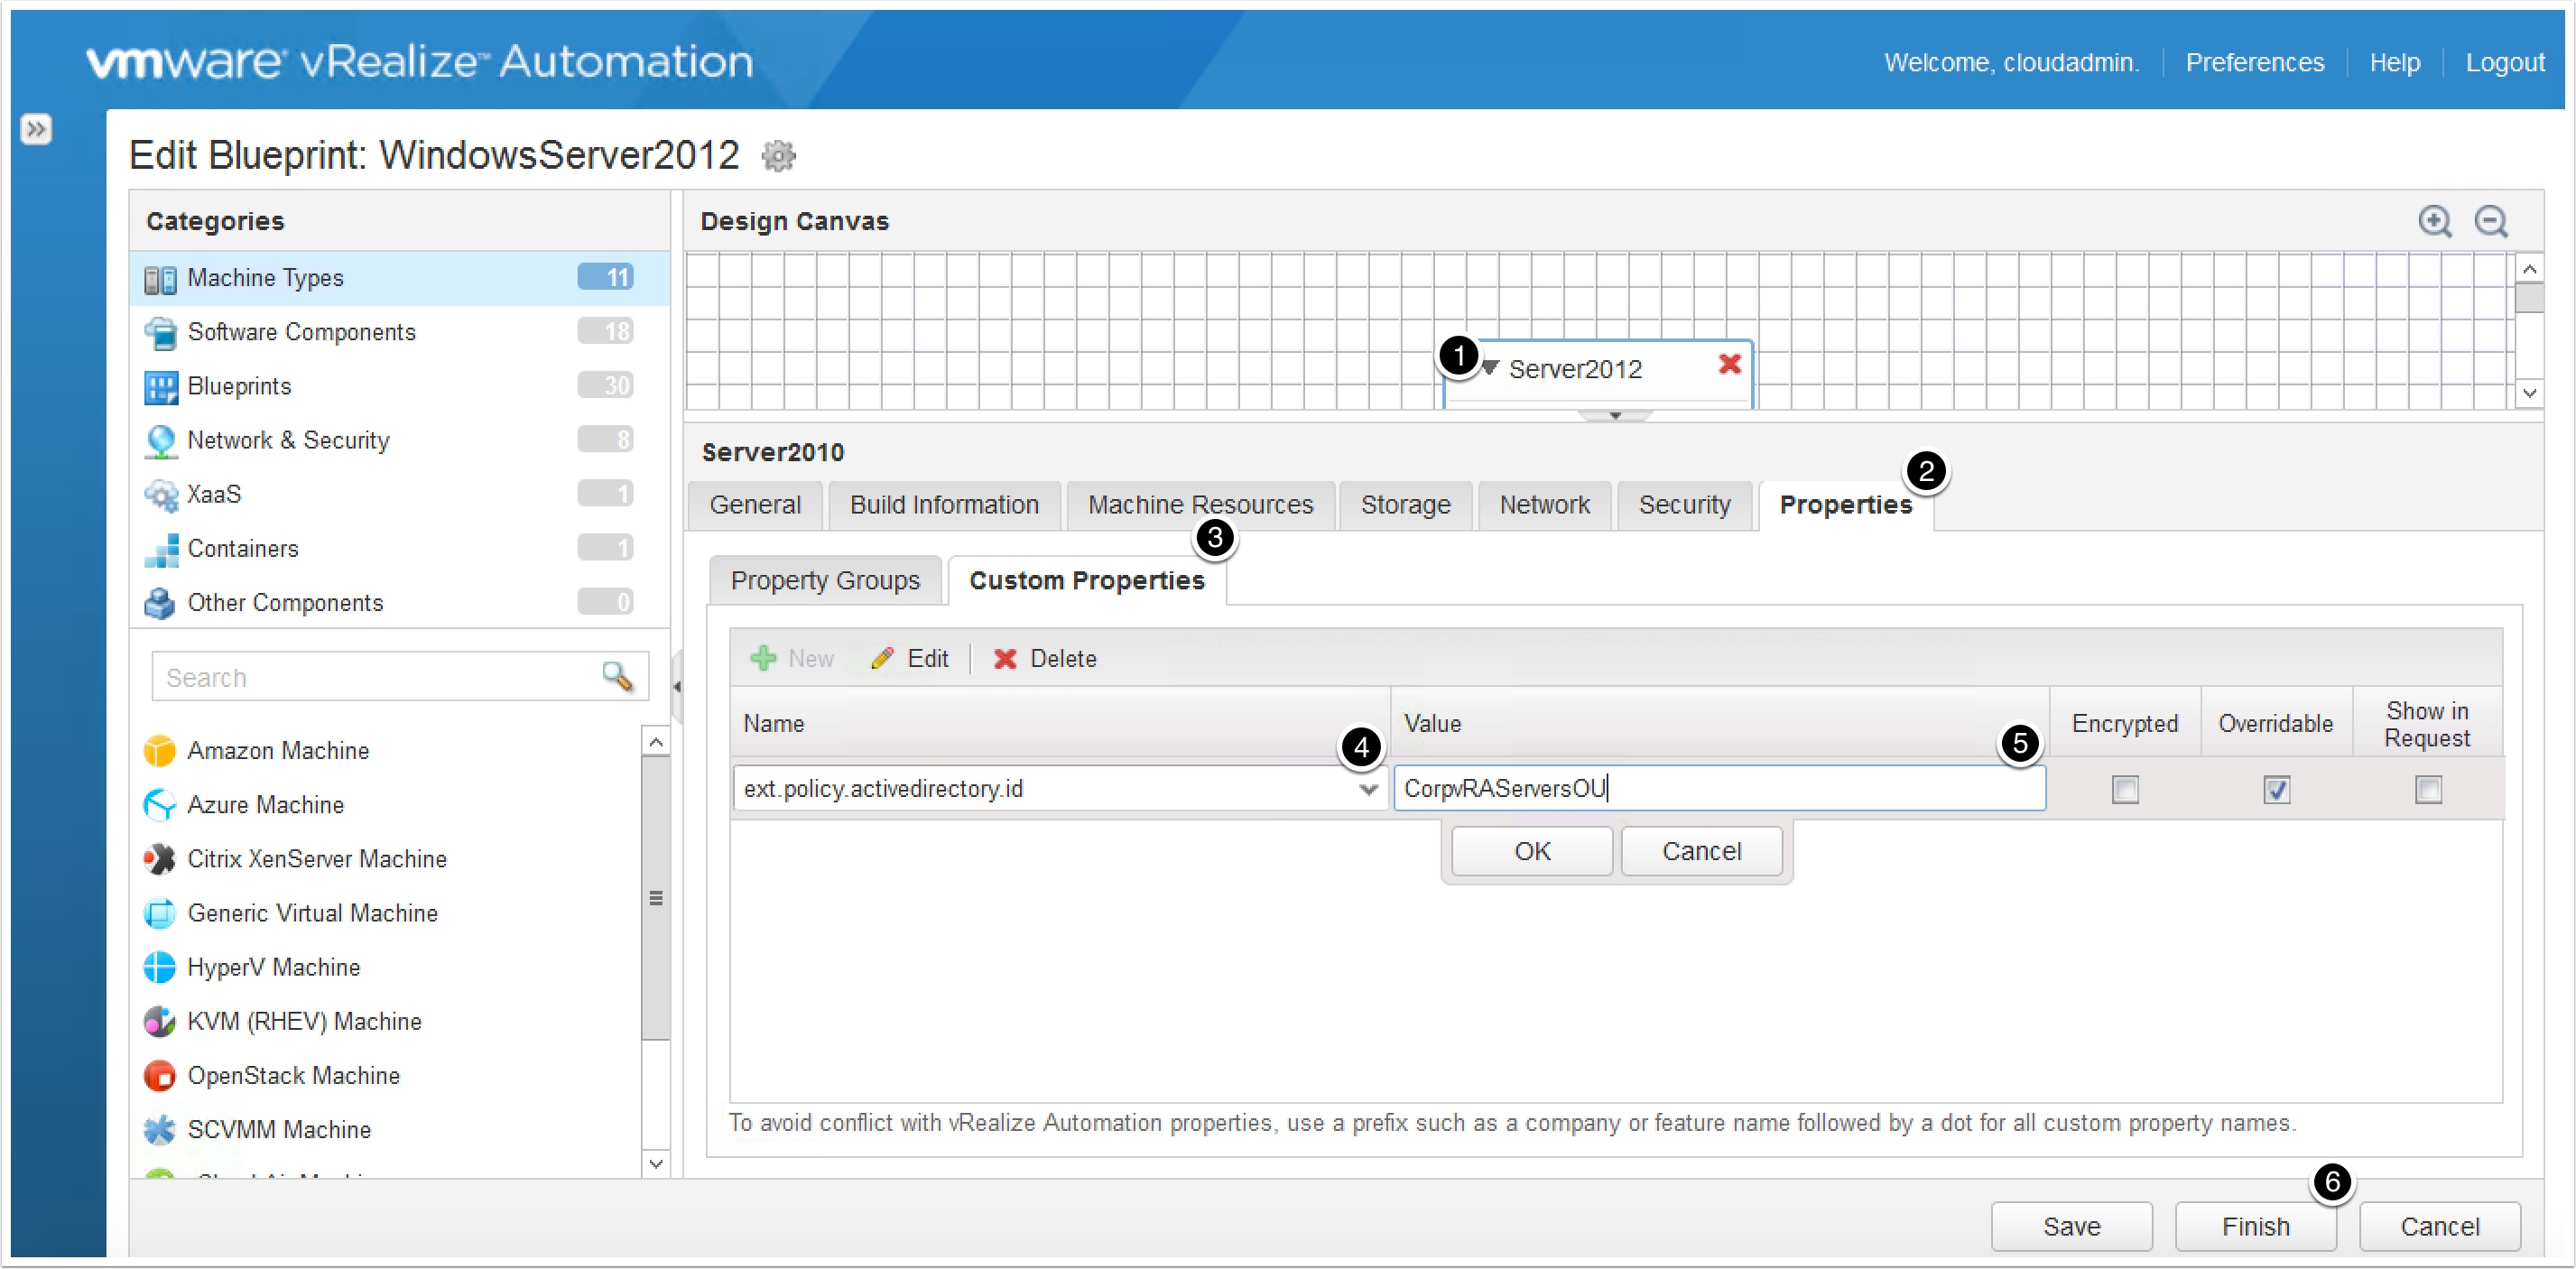The width and height of the screenshot is (2576, 1269).
Task: Click the machine list scrollbar thumb
Action: 655,898
